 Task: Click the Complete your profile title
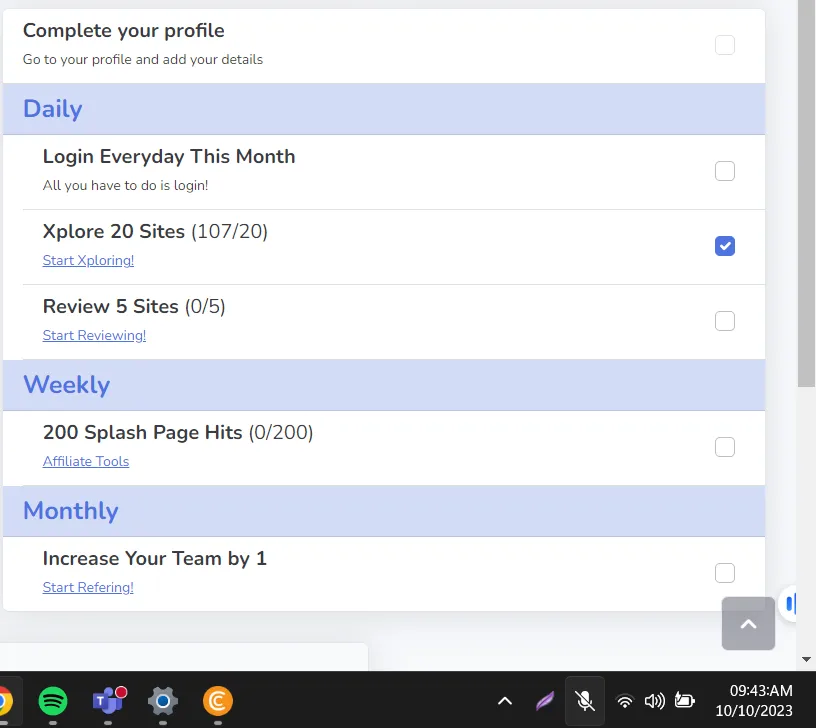[124, 30]
